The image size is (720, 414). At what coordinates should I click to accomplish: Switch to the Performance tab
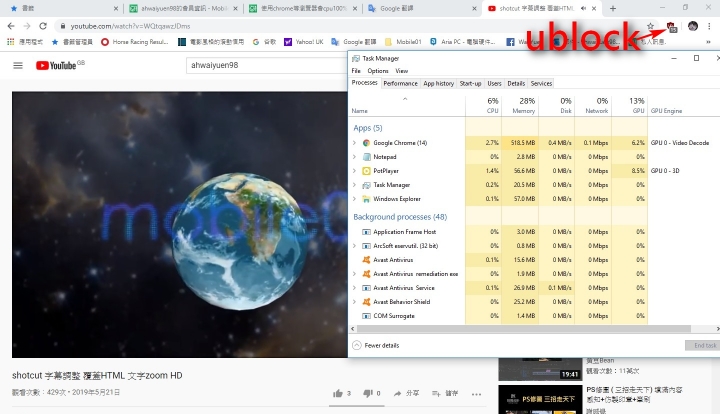point(400,83)
